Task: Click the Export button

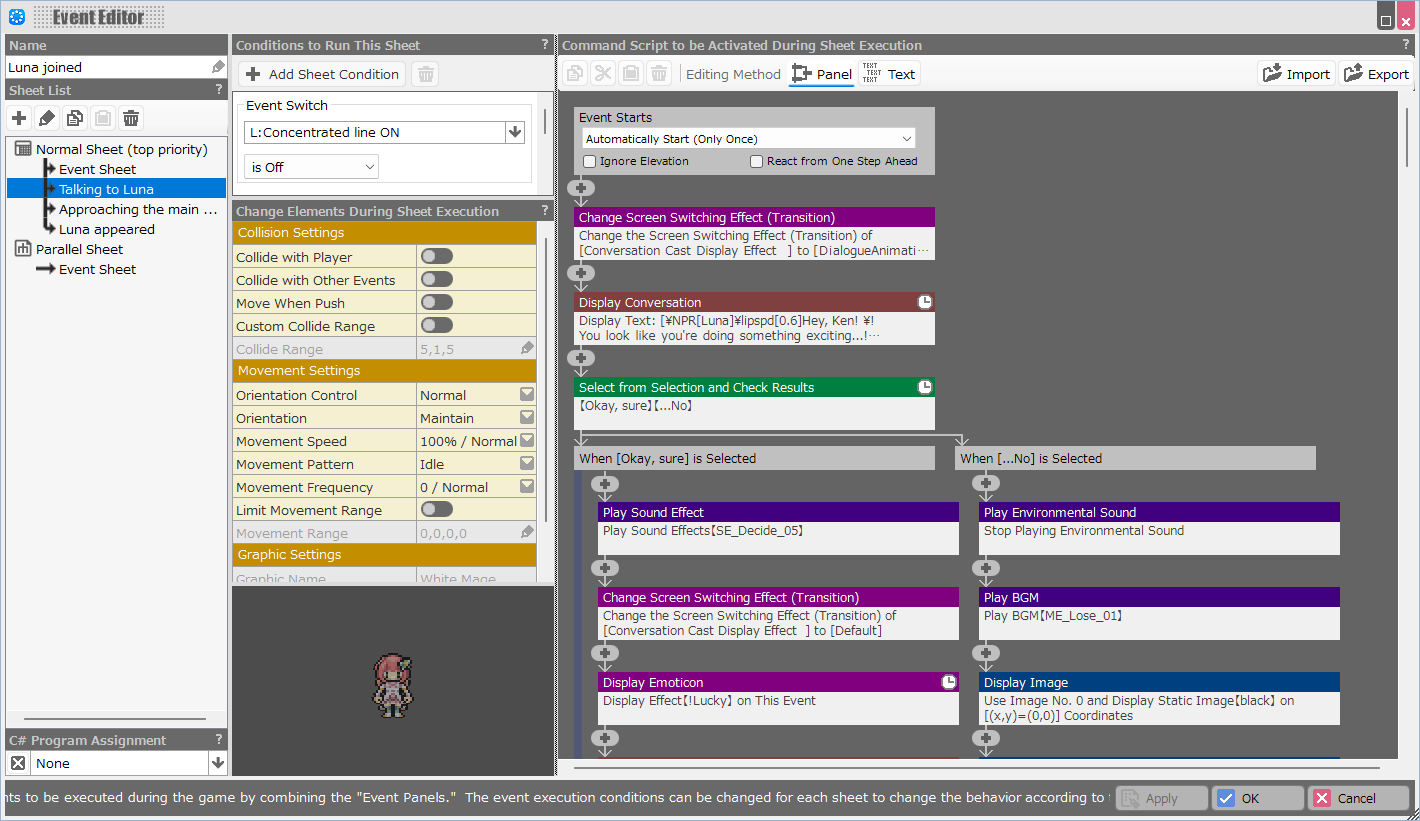Action: (1376, 74)
